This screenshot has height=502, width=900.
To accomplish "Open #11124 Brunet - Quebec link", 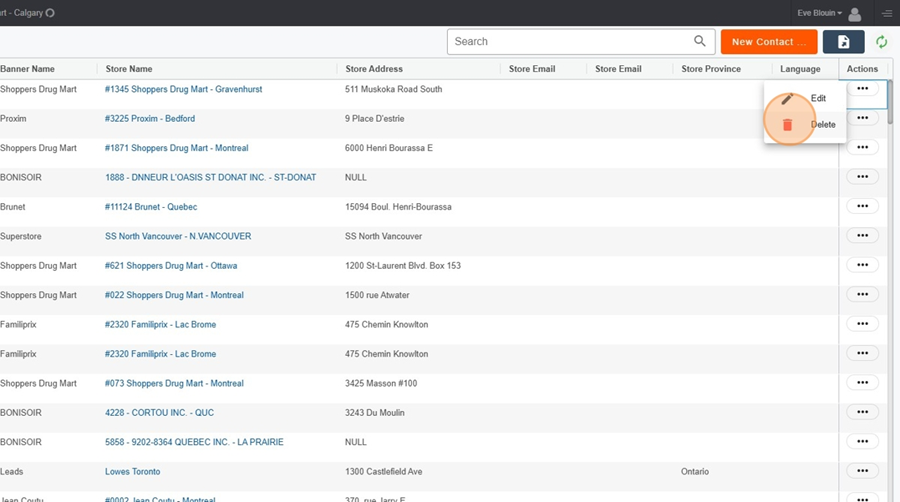I will click(x=151, y=207).
